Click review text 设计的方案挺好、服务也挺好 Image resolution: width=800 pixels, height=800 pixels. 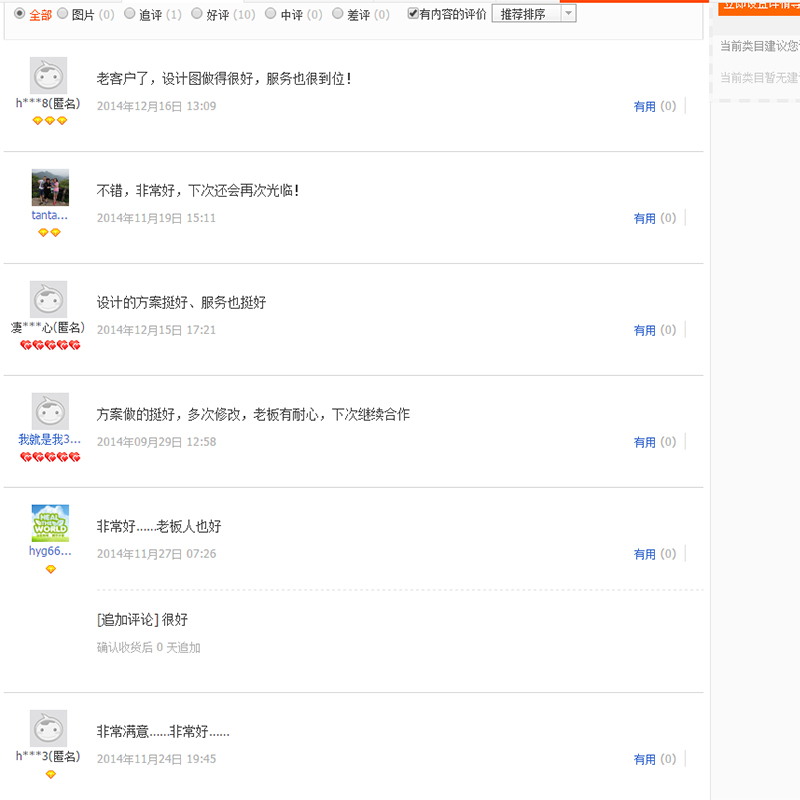181,303
